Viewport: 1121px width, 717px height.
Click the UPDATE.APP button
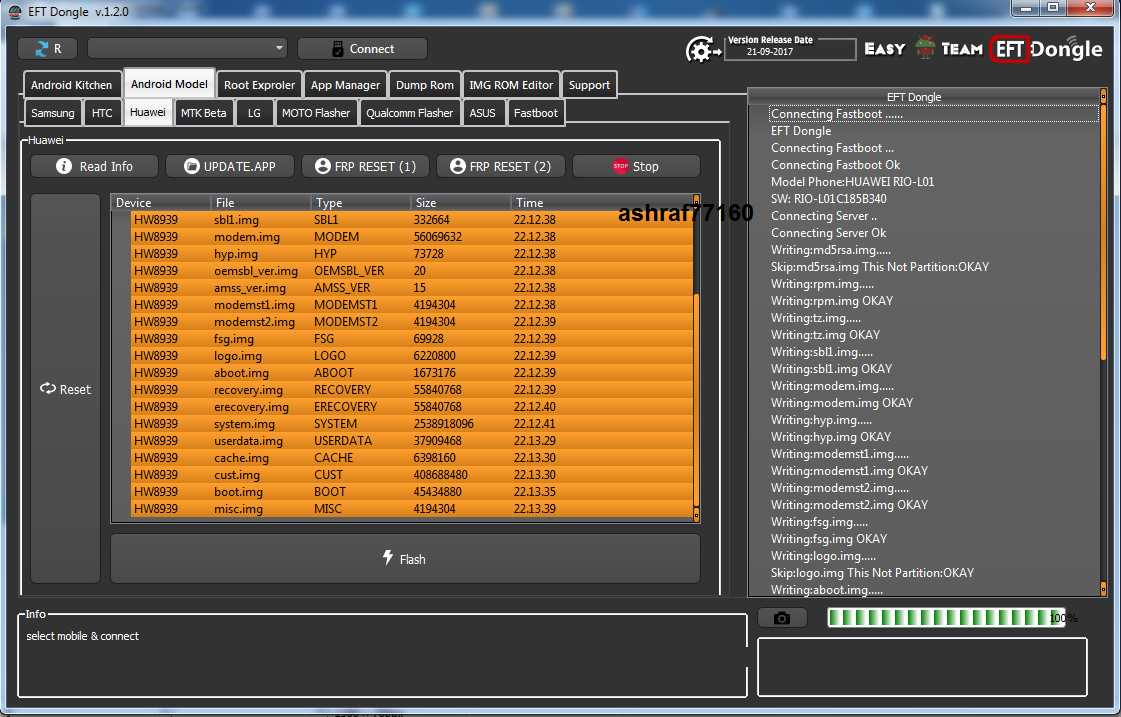pyautogui.click(x=229, y=166)
